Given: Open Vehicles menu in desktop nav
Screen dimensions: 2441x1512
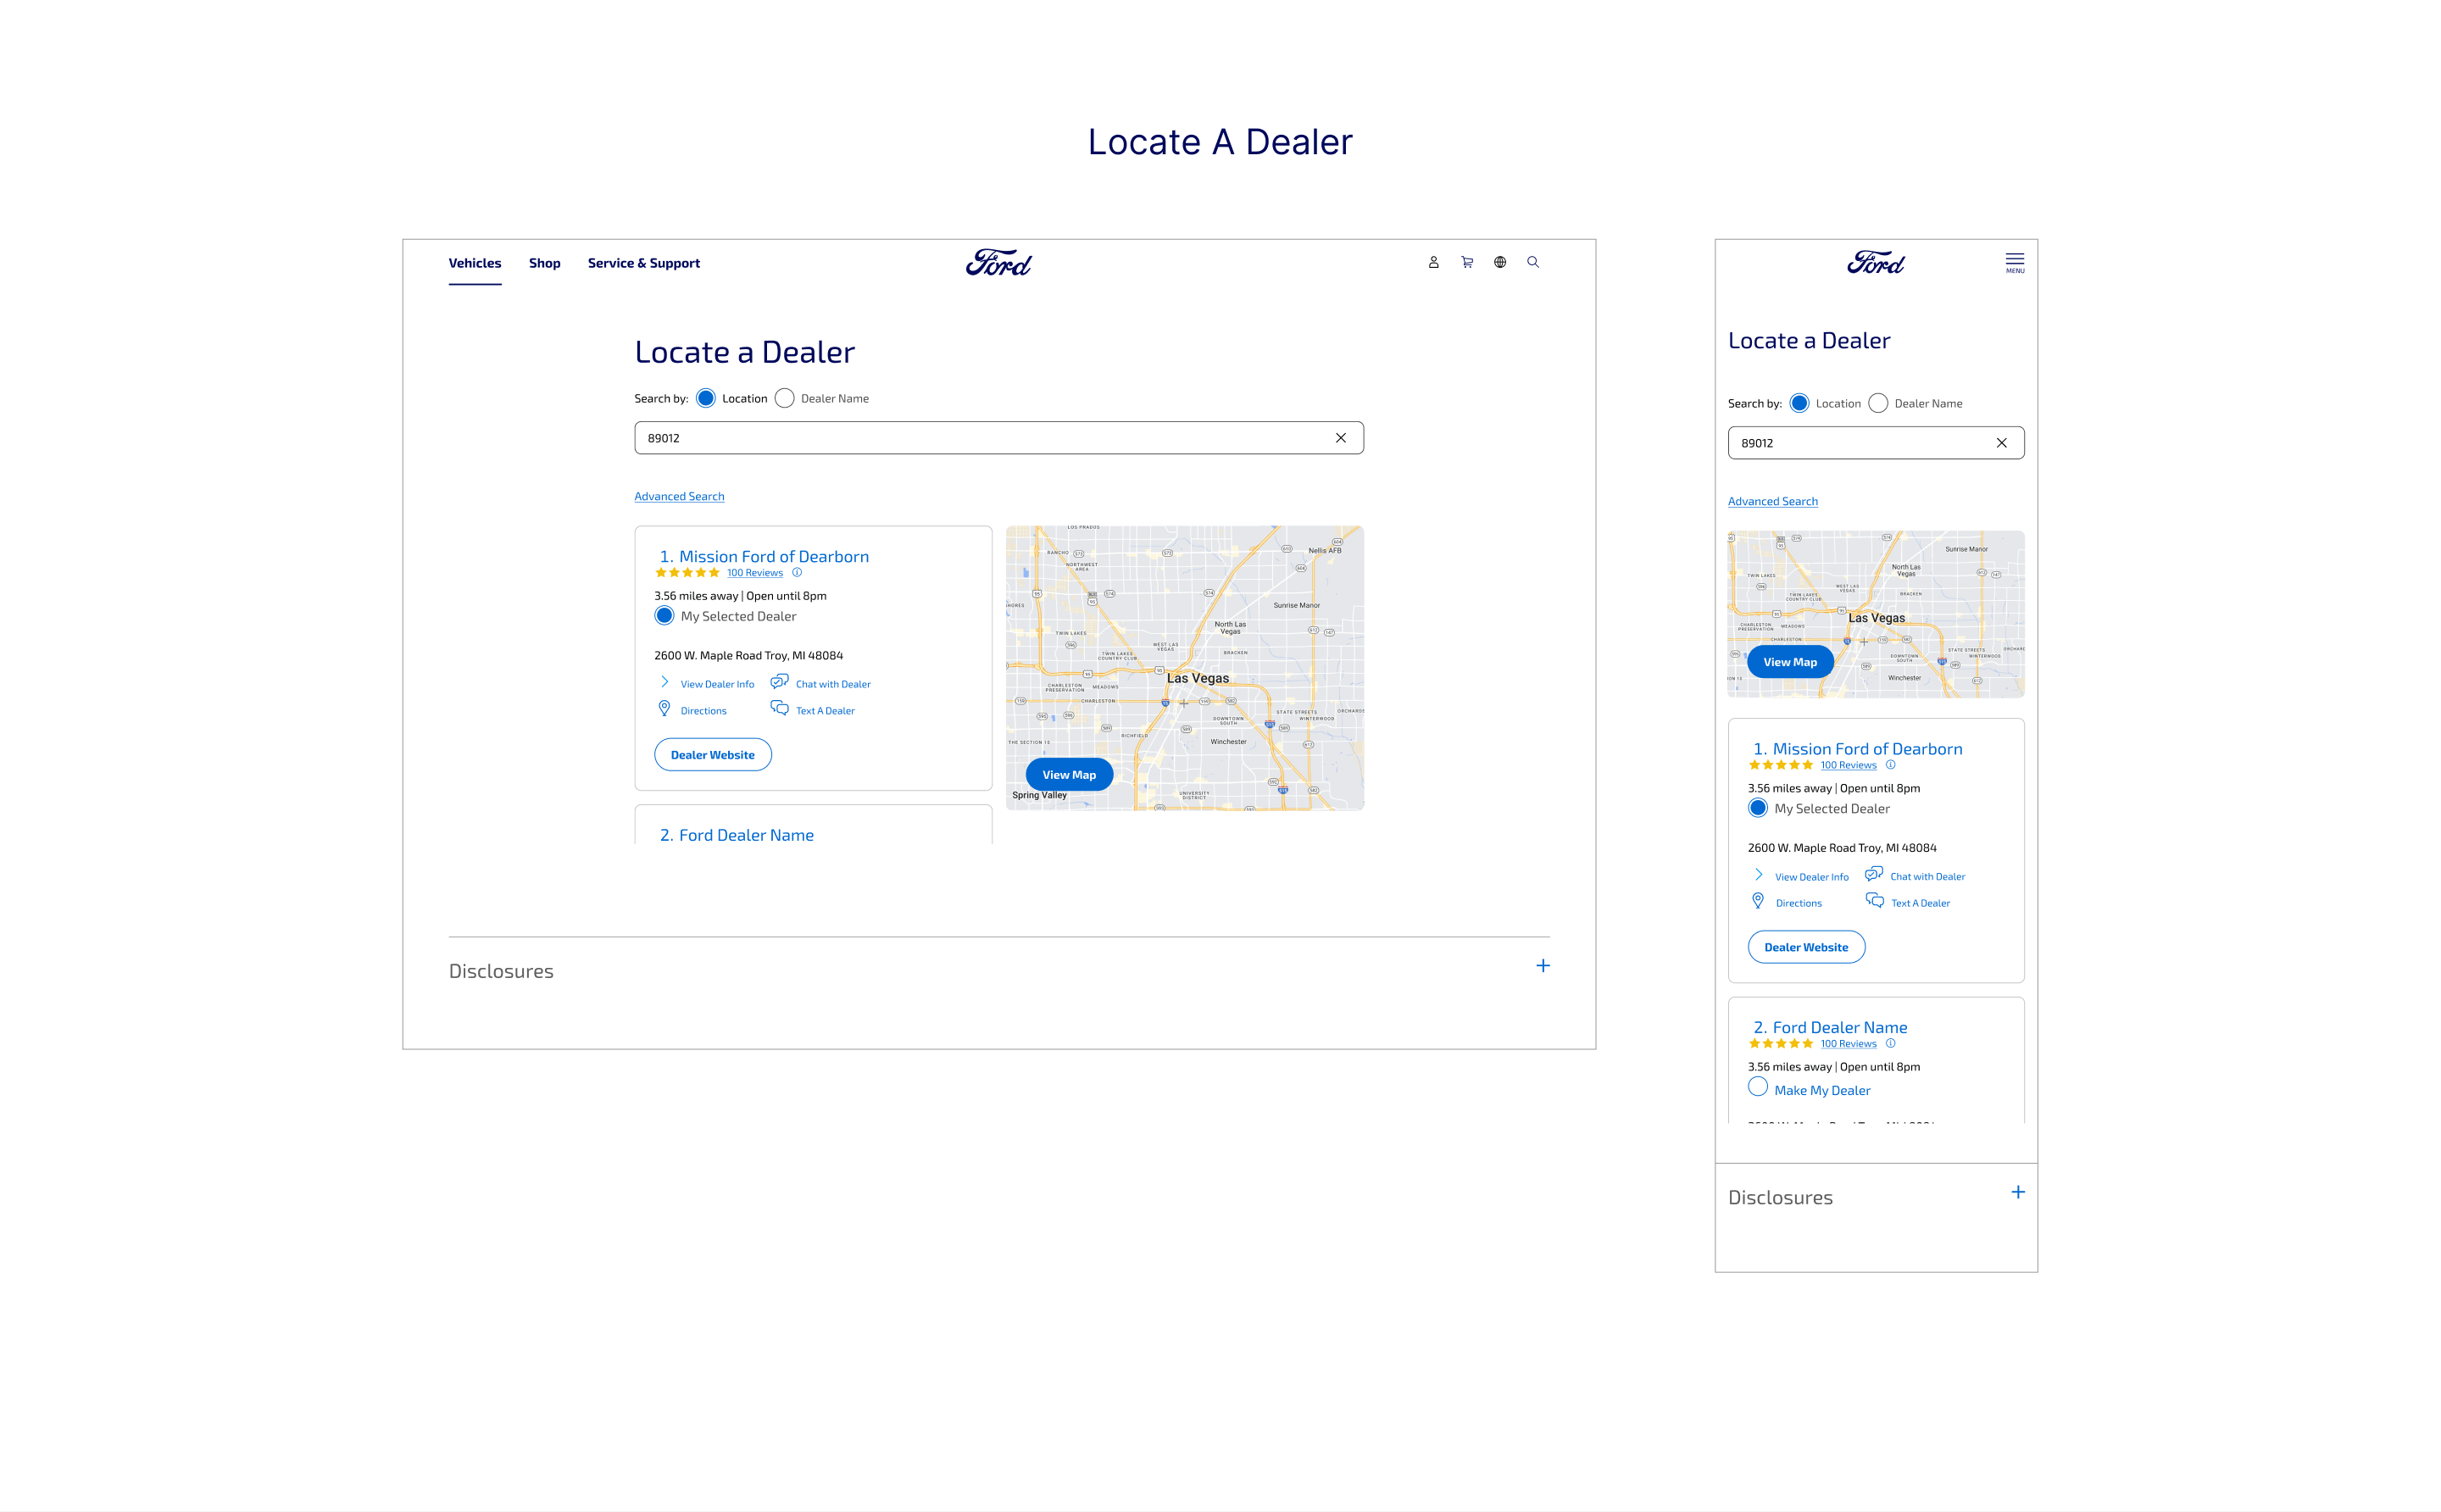Looking at the screenshot, I should pyautogui.click(x=474, y=263).
